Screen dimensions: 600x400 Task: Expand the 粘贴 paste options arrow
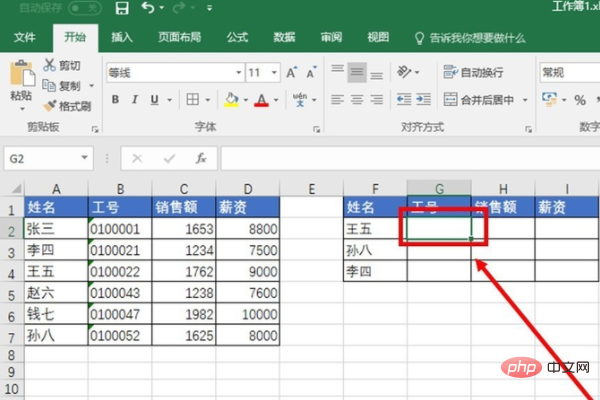click(x=22, y=109)
